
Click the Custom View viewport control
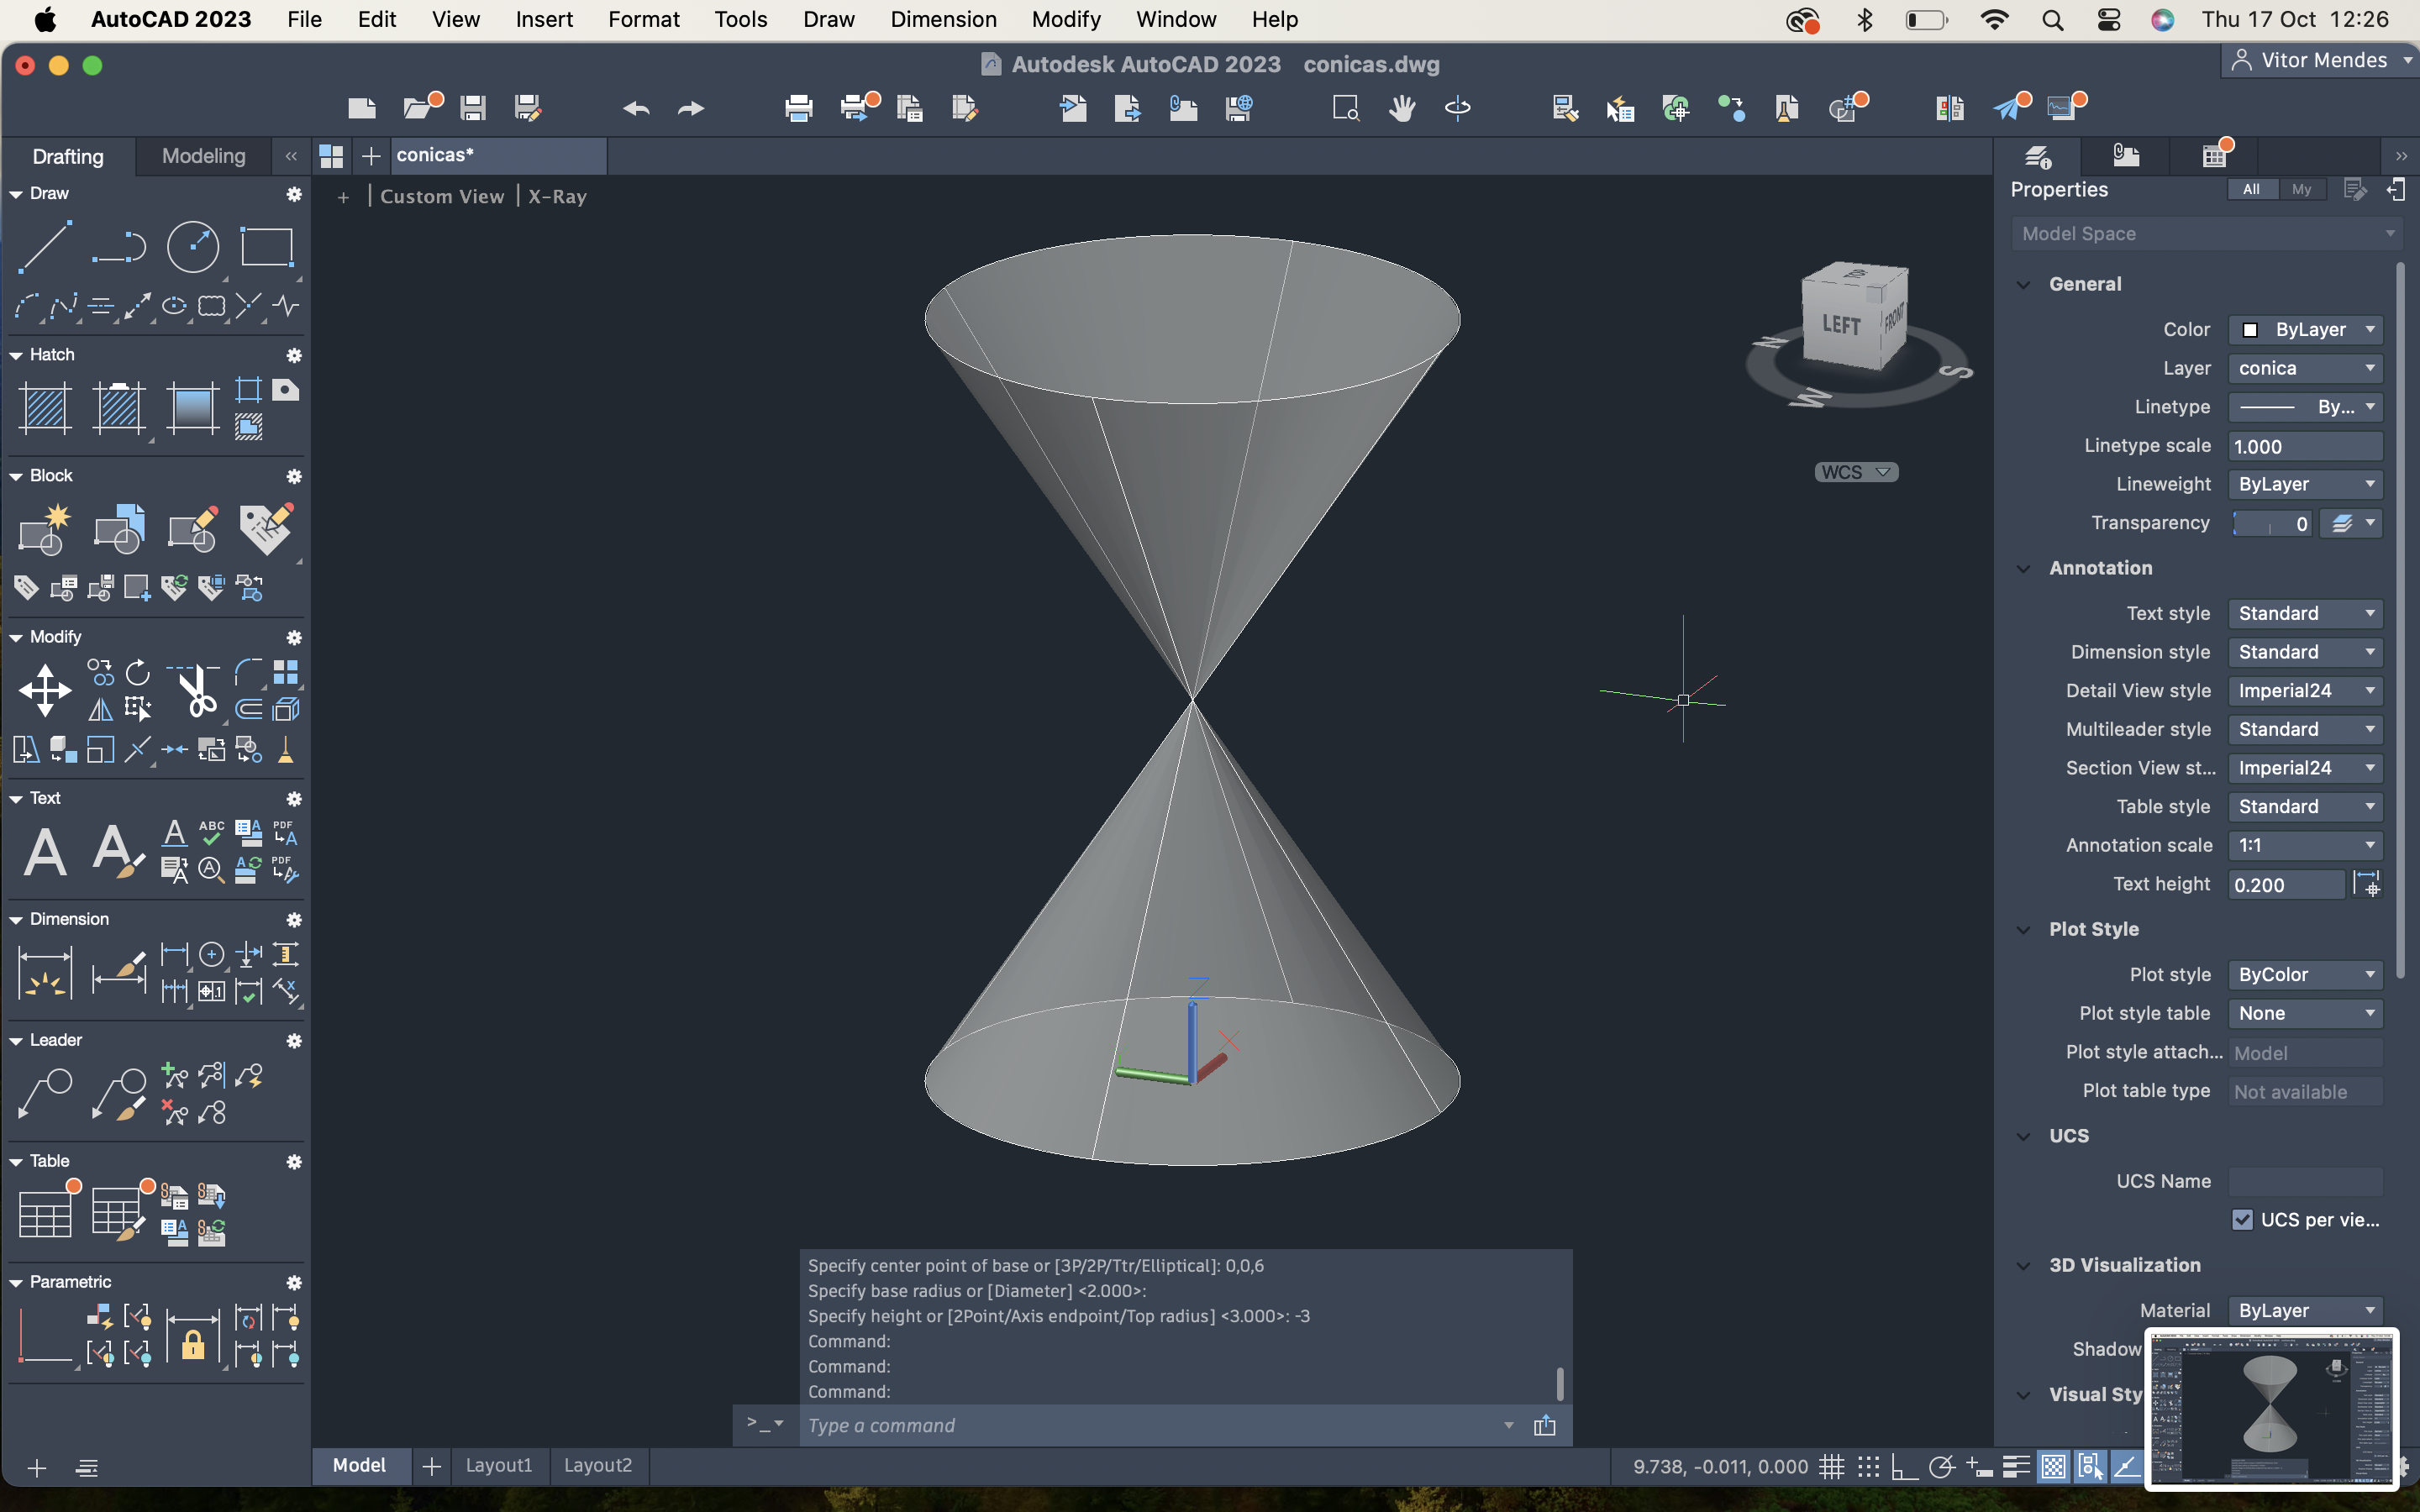pyautogui.click(x=442, y=196)
